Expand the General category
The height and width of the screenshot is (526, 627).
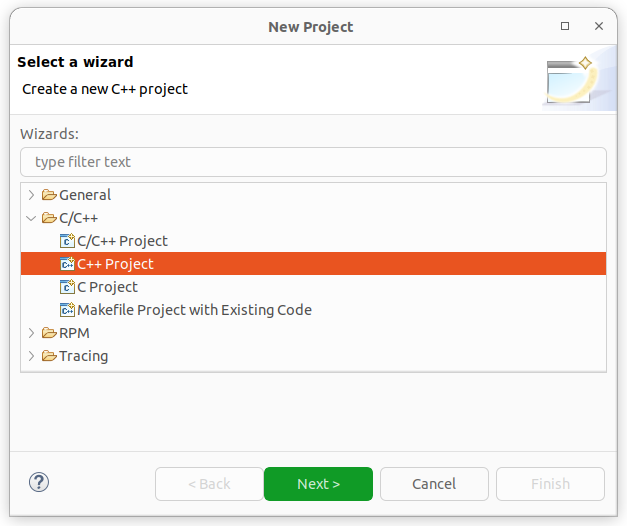[x=32, y=195]
